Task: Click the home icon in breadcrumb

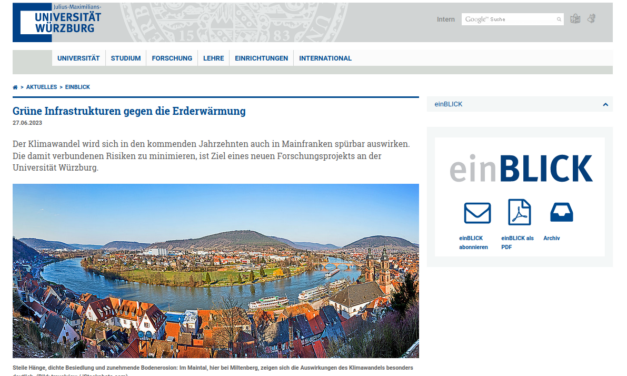Action: pos(15,87)
